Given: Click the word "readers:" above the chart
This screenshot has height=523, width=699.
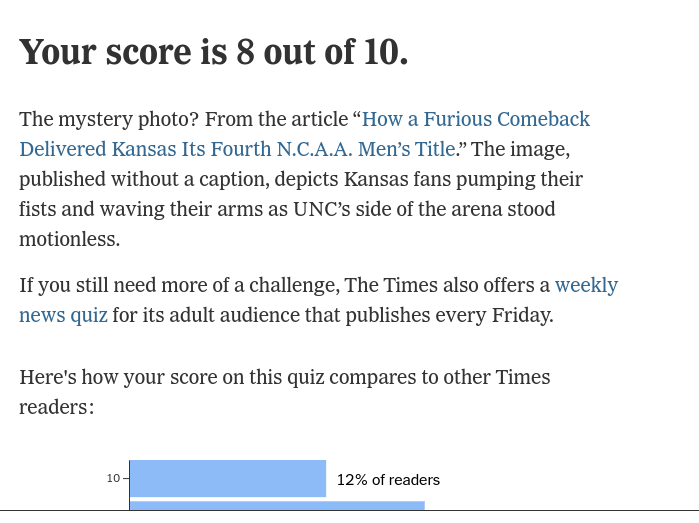Looking at the screenshot, I should 56,408.
